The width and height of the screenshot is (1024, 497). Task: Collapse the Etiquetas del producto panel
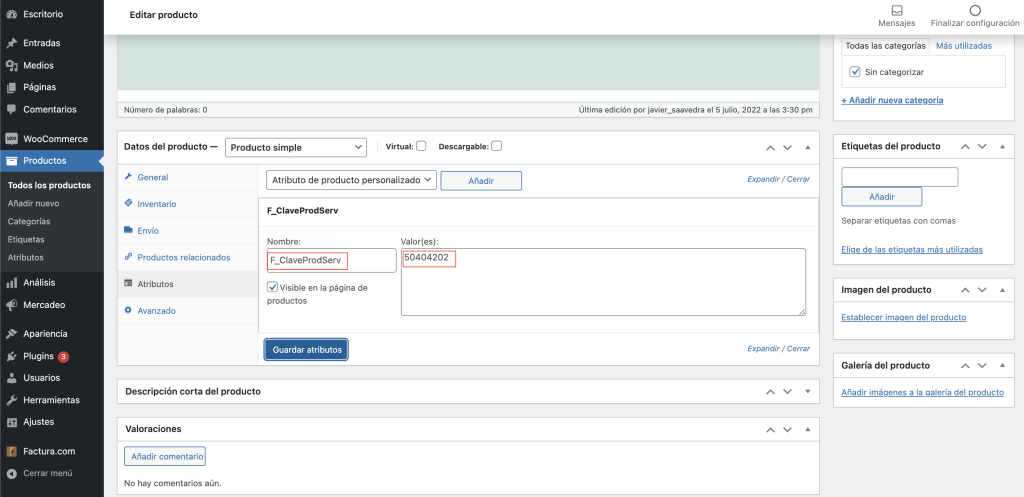tap(1002, 146)
